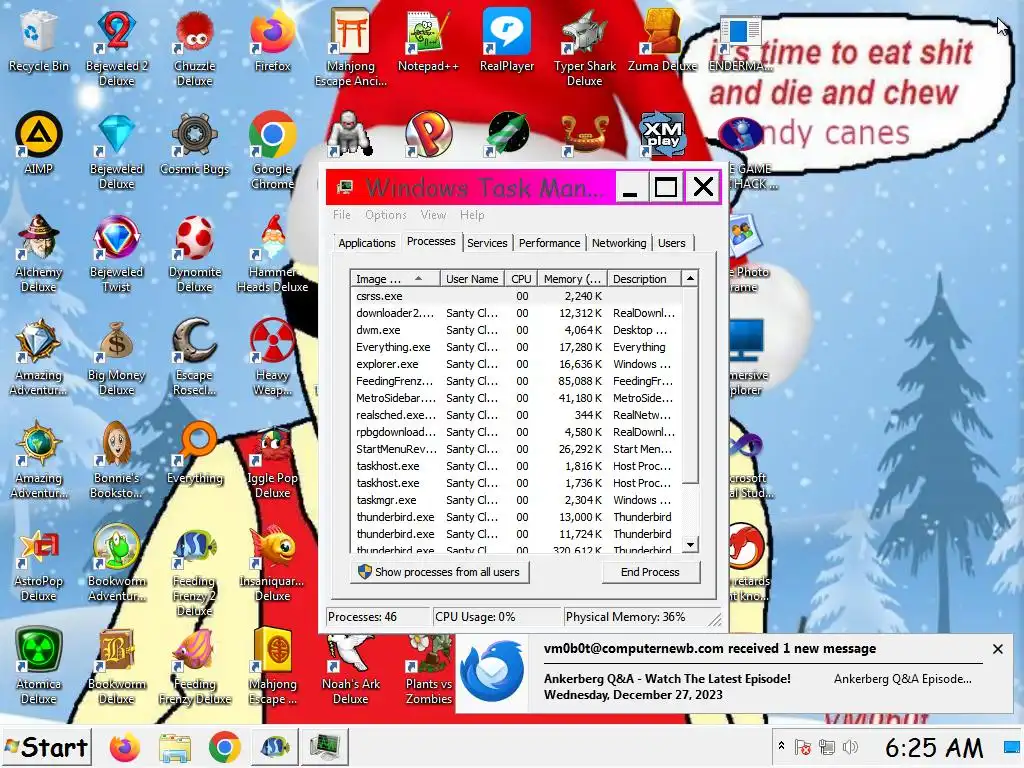
Task: Click process list scrollbar down arrow
Action: (x=690, y=545)
